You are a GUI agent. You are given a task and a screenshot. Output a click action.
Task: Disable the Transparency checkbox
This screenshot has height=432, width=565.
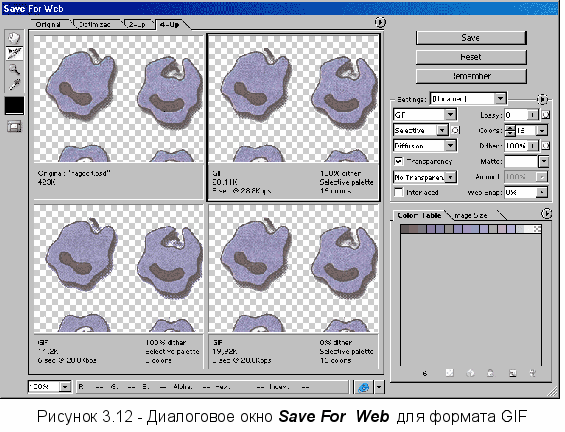tap(398, 161)
